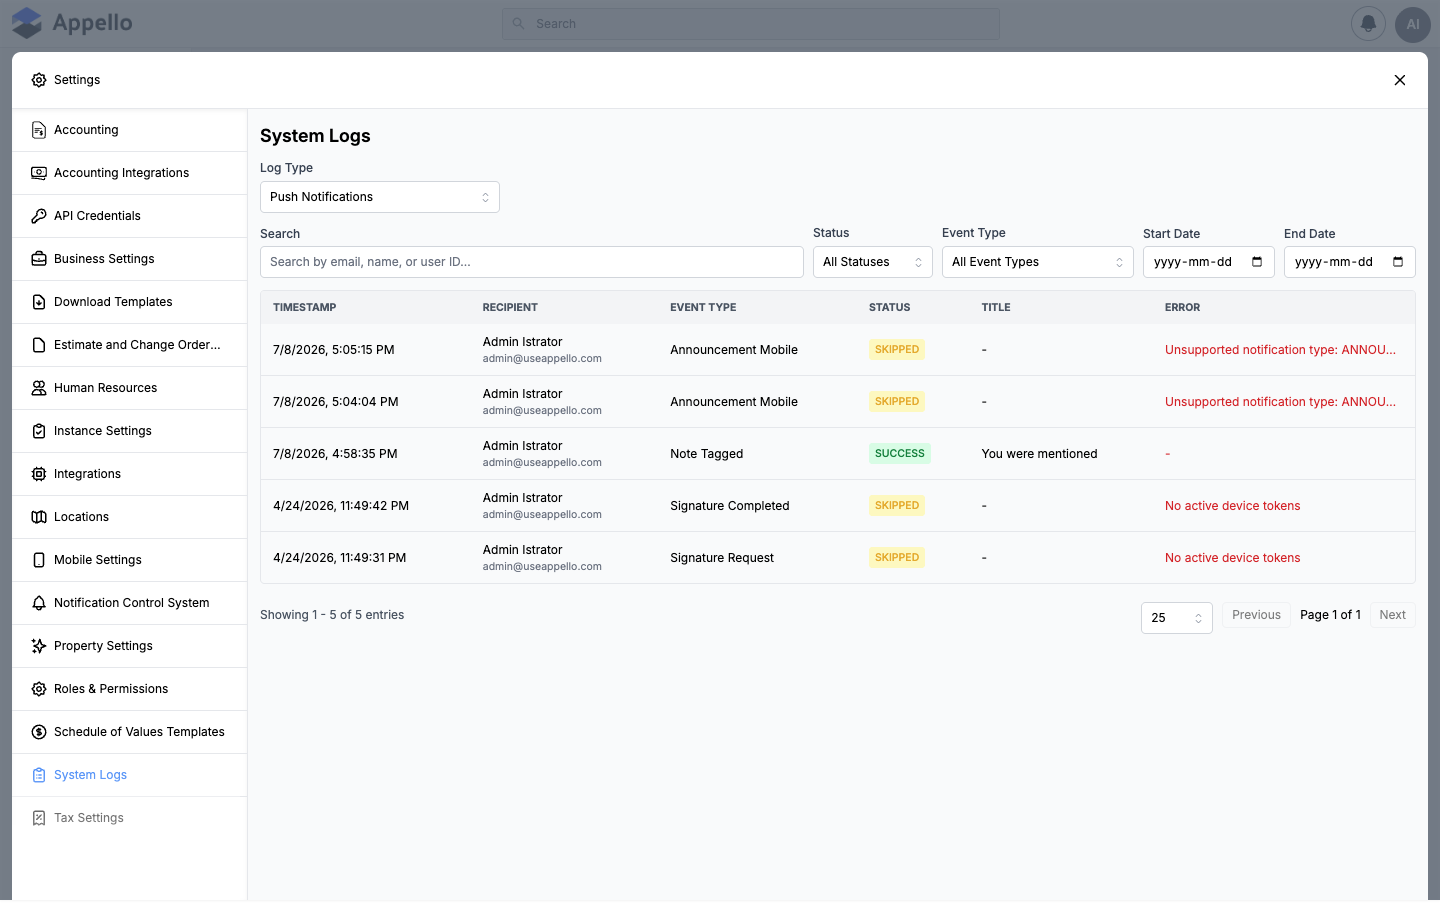This screenshot has width=1440, height=918.
Task: Open the Mobile Settings section
Action: [130, 560]
